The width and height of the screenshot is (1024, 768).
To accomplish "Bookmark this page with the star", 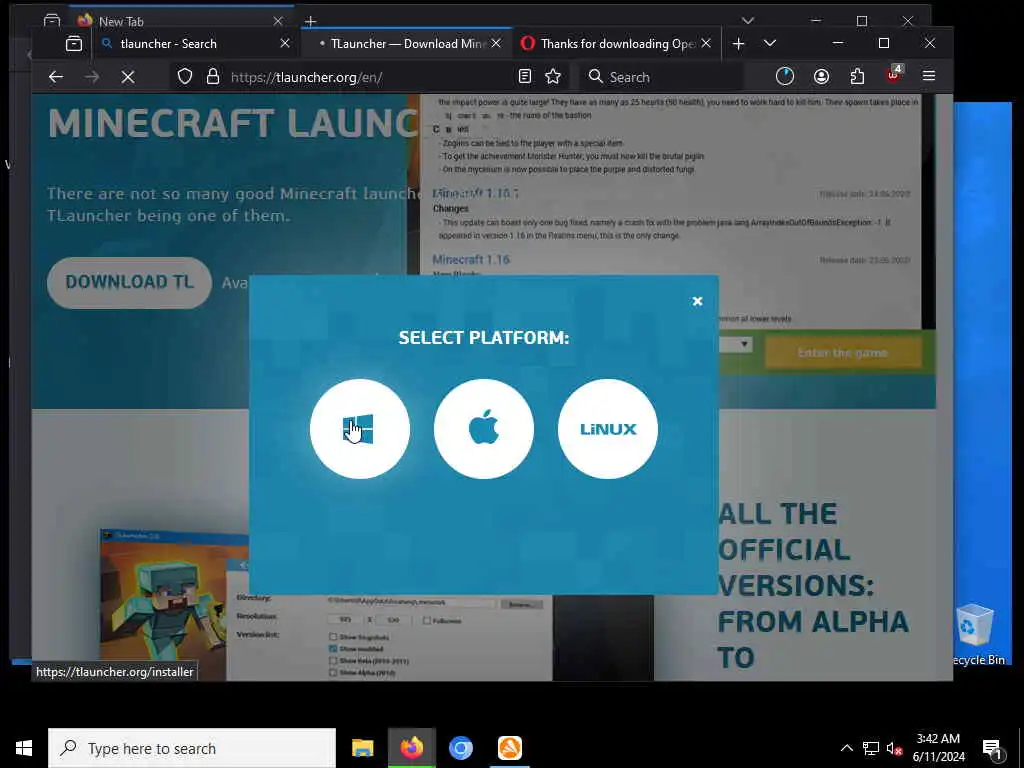I will [x=553, y=76].
